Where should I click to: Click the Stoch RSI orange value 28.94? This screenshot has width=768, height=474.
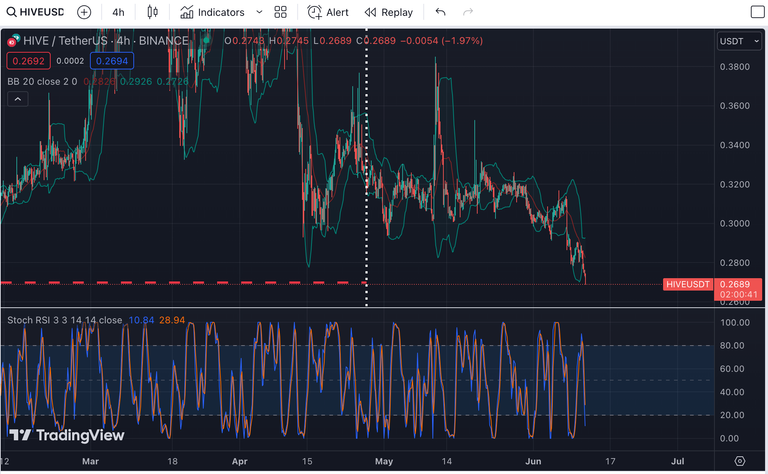(172, 320)
